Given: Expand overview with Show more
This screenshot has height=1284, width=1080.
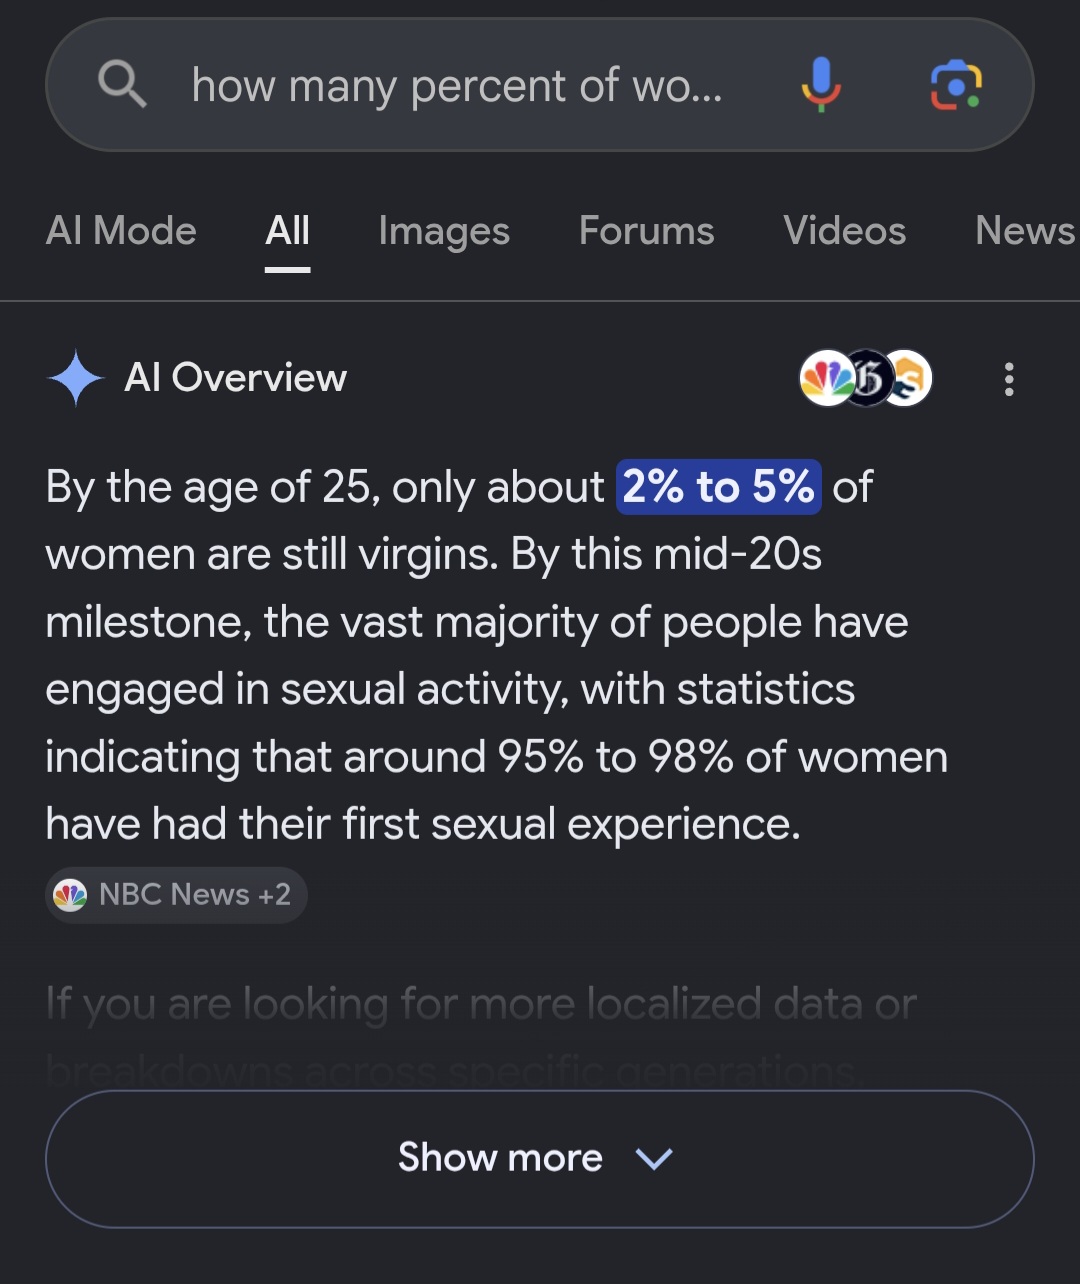Looking at the screenshot, I should coord(539,1158).
